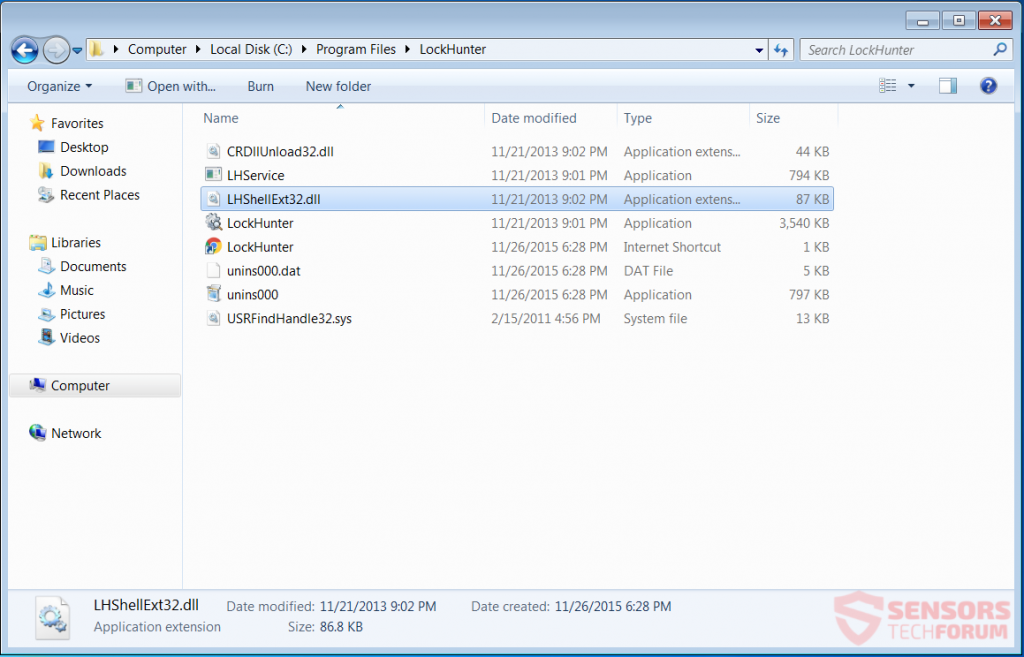Open the LHService application icon
Viewport: 1024px width, 657px height.
click(214, 175)
